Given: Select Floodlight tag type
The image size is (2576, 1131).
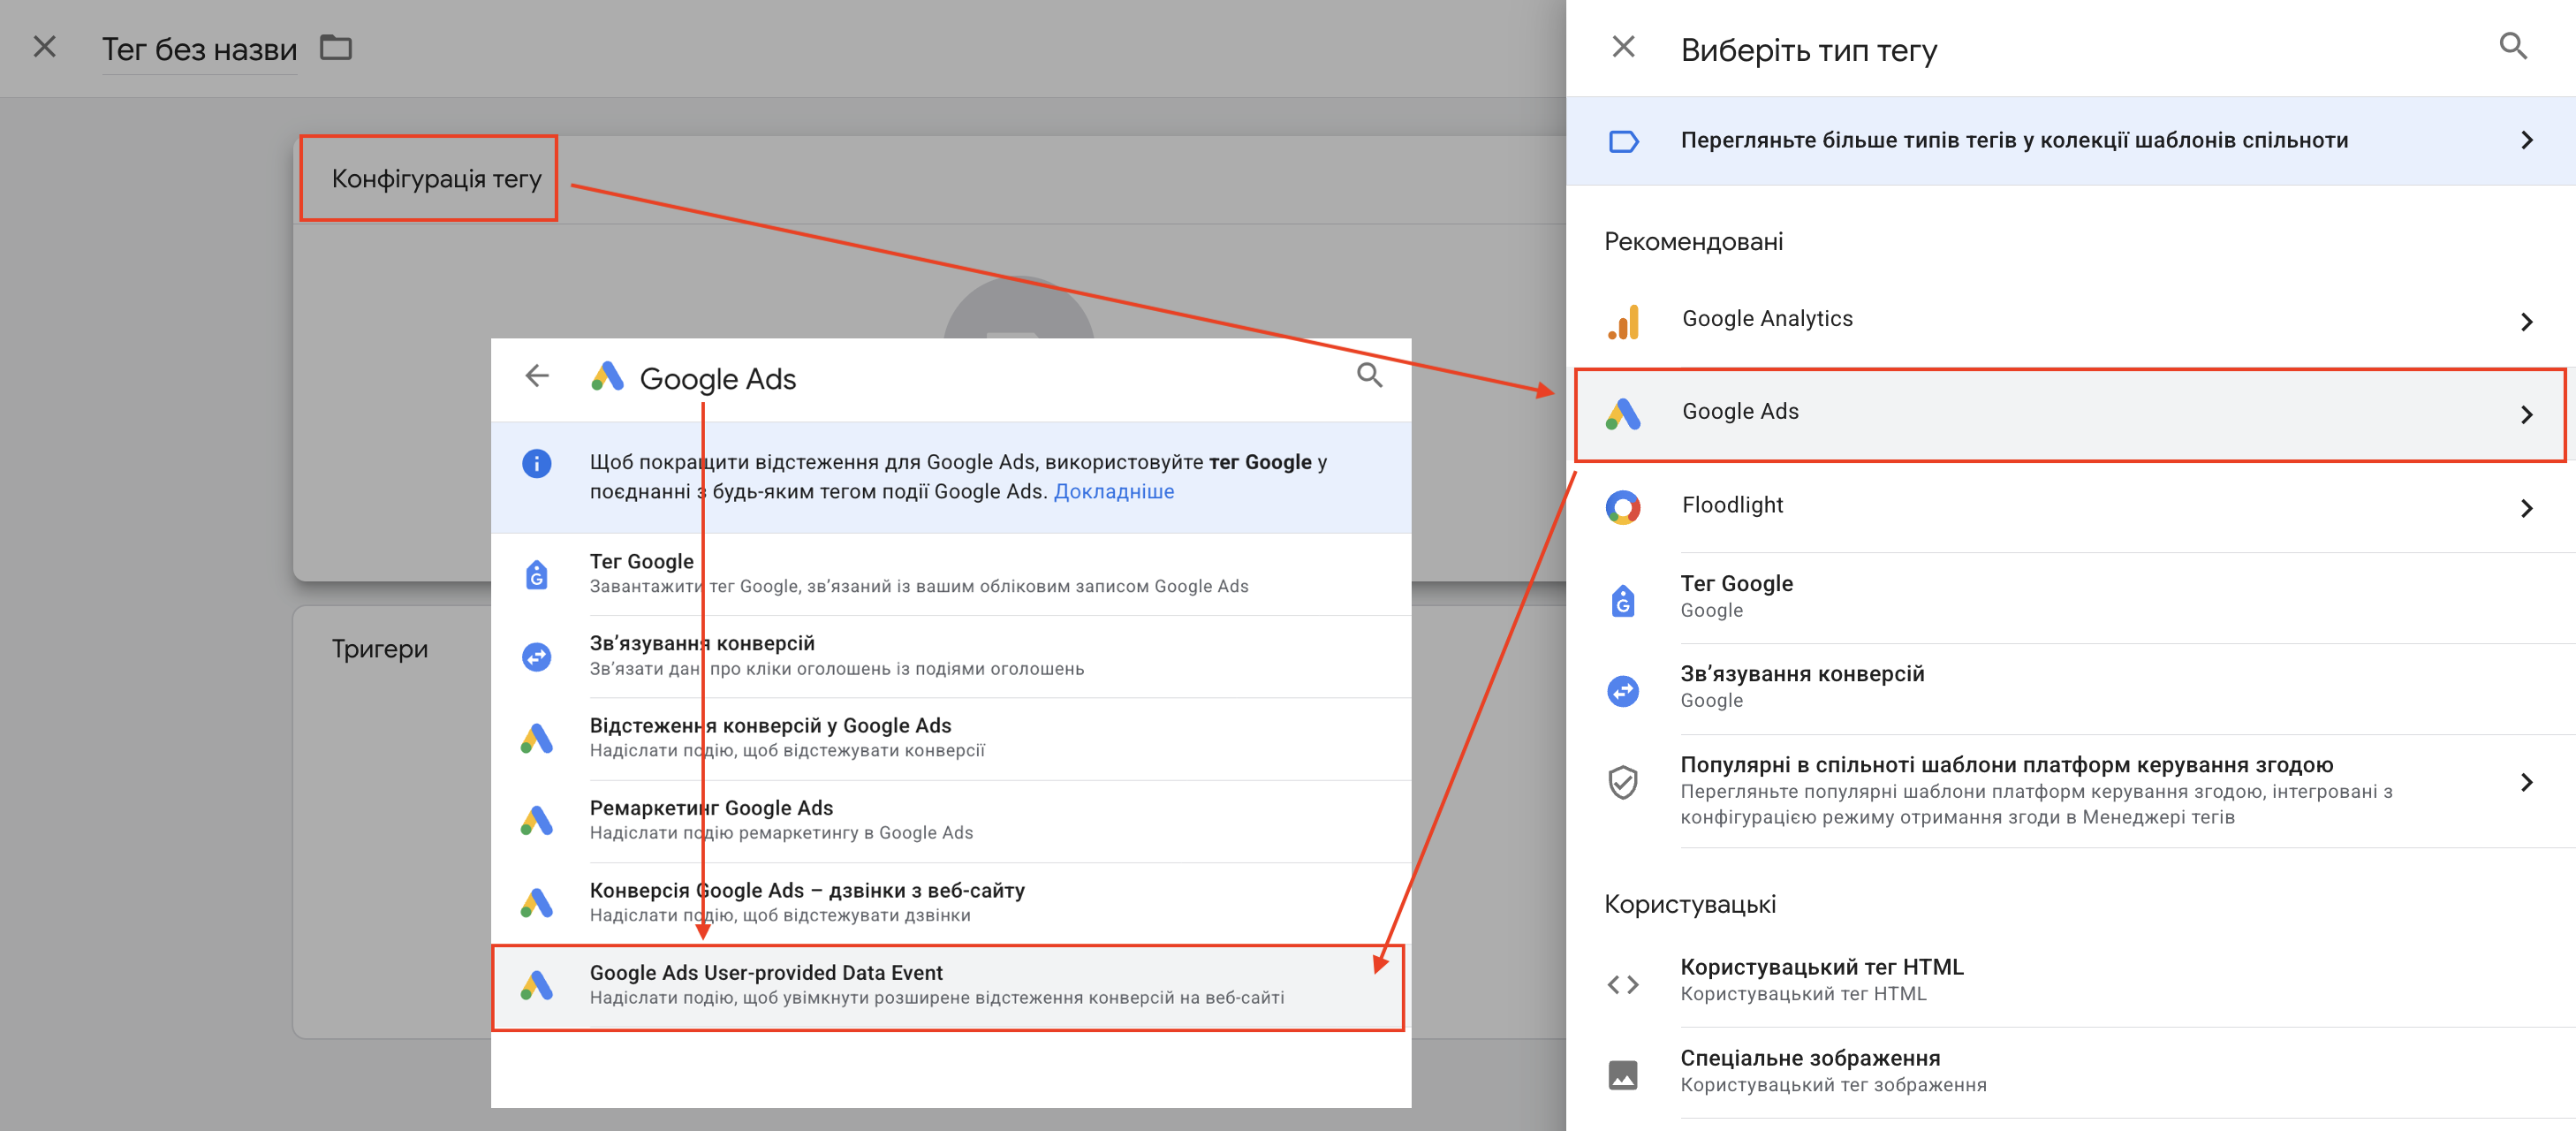Looking at the screenshot, I should tap(2070, 506).
